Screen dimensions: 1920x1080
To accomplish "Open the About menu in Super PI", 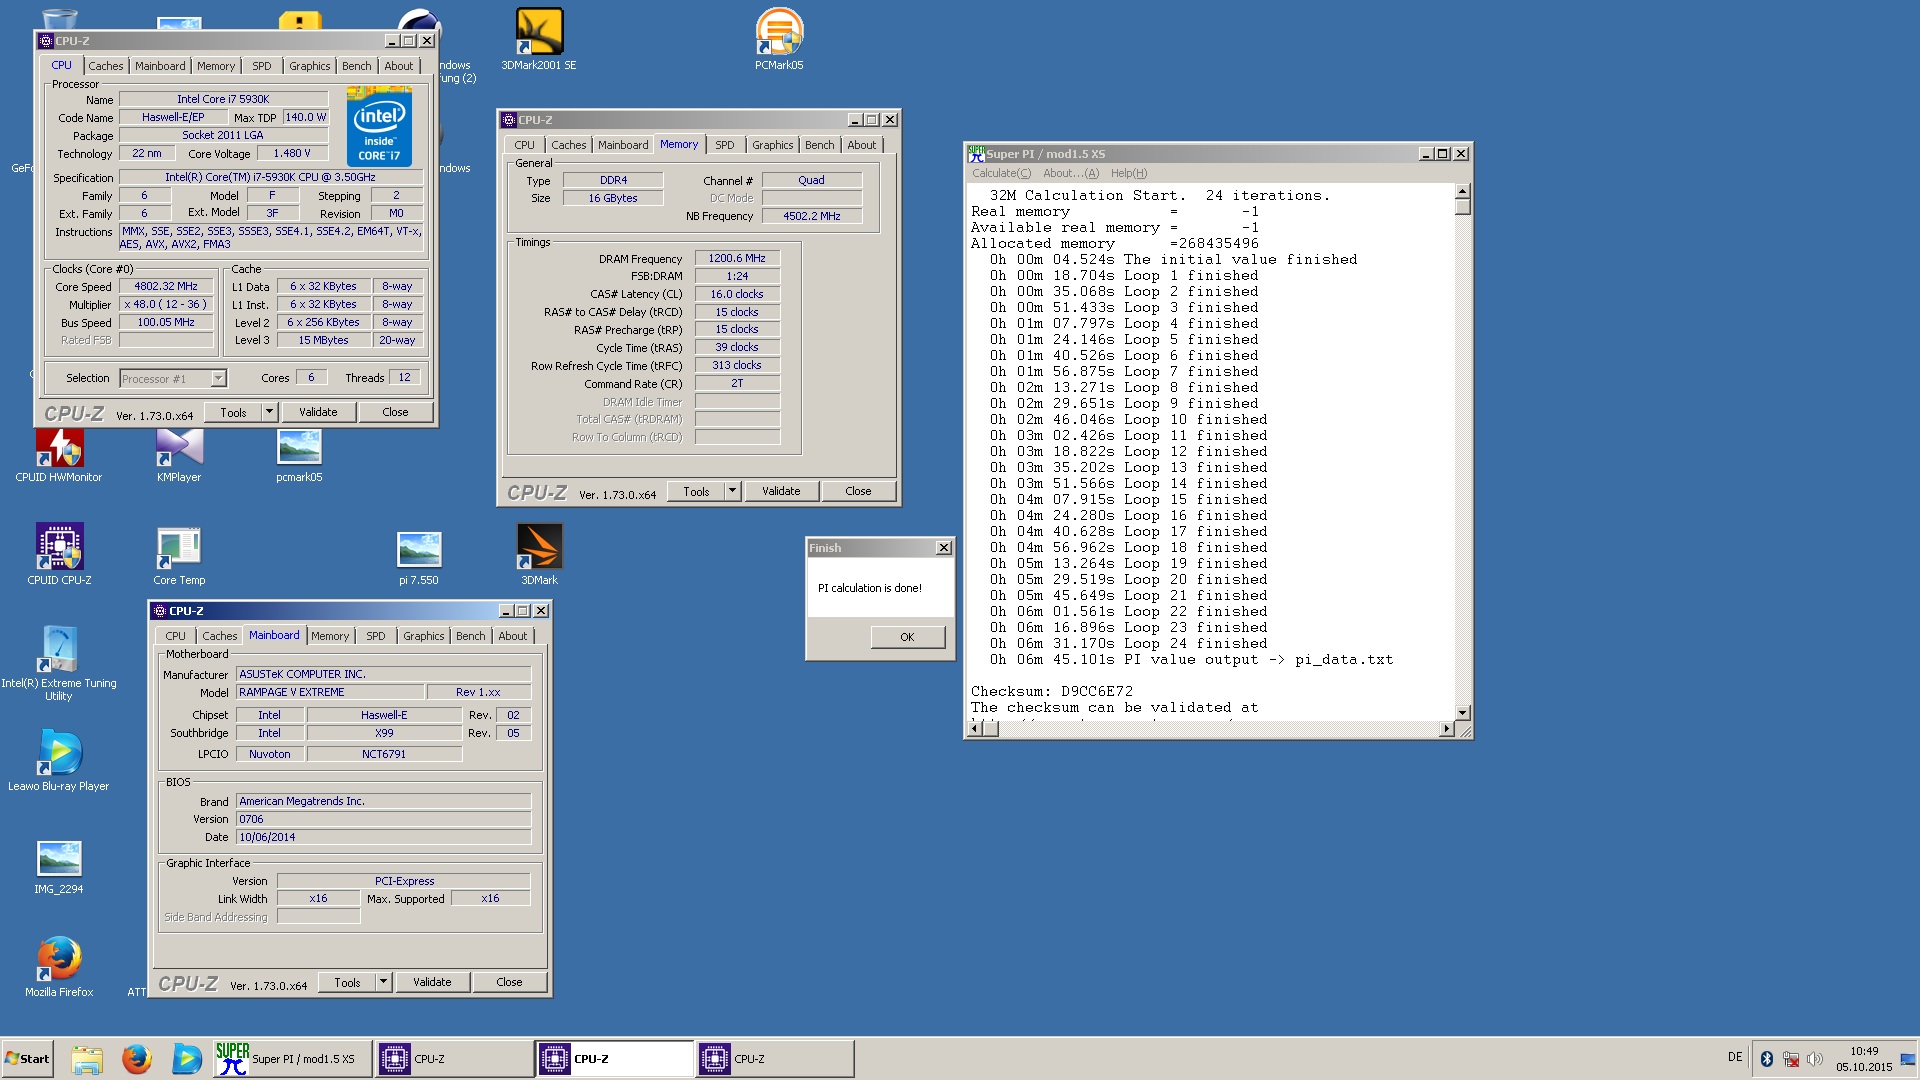I will [1070, 173].
